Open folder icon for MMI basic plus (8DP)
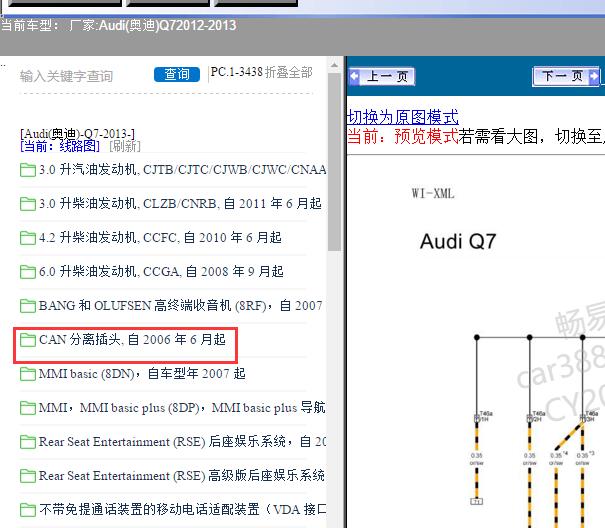This screenshot has height=528, width=605. pos(28,407)
